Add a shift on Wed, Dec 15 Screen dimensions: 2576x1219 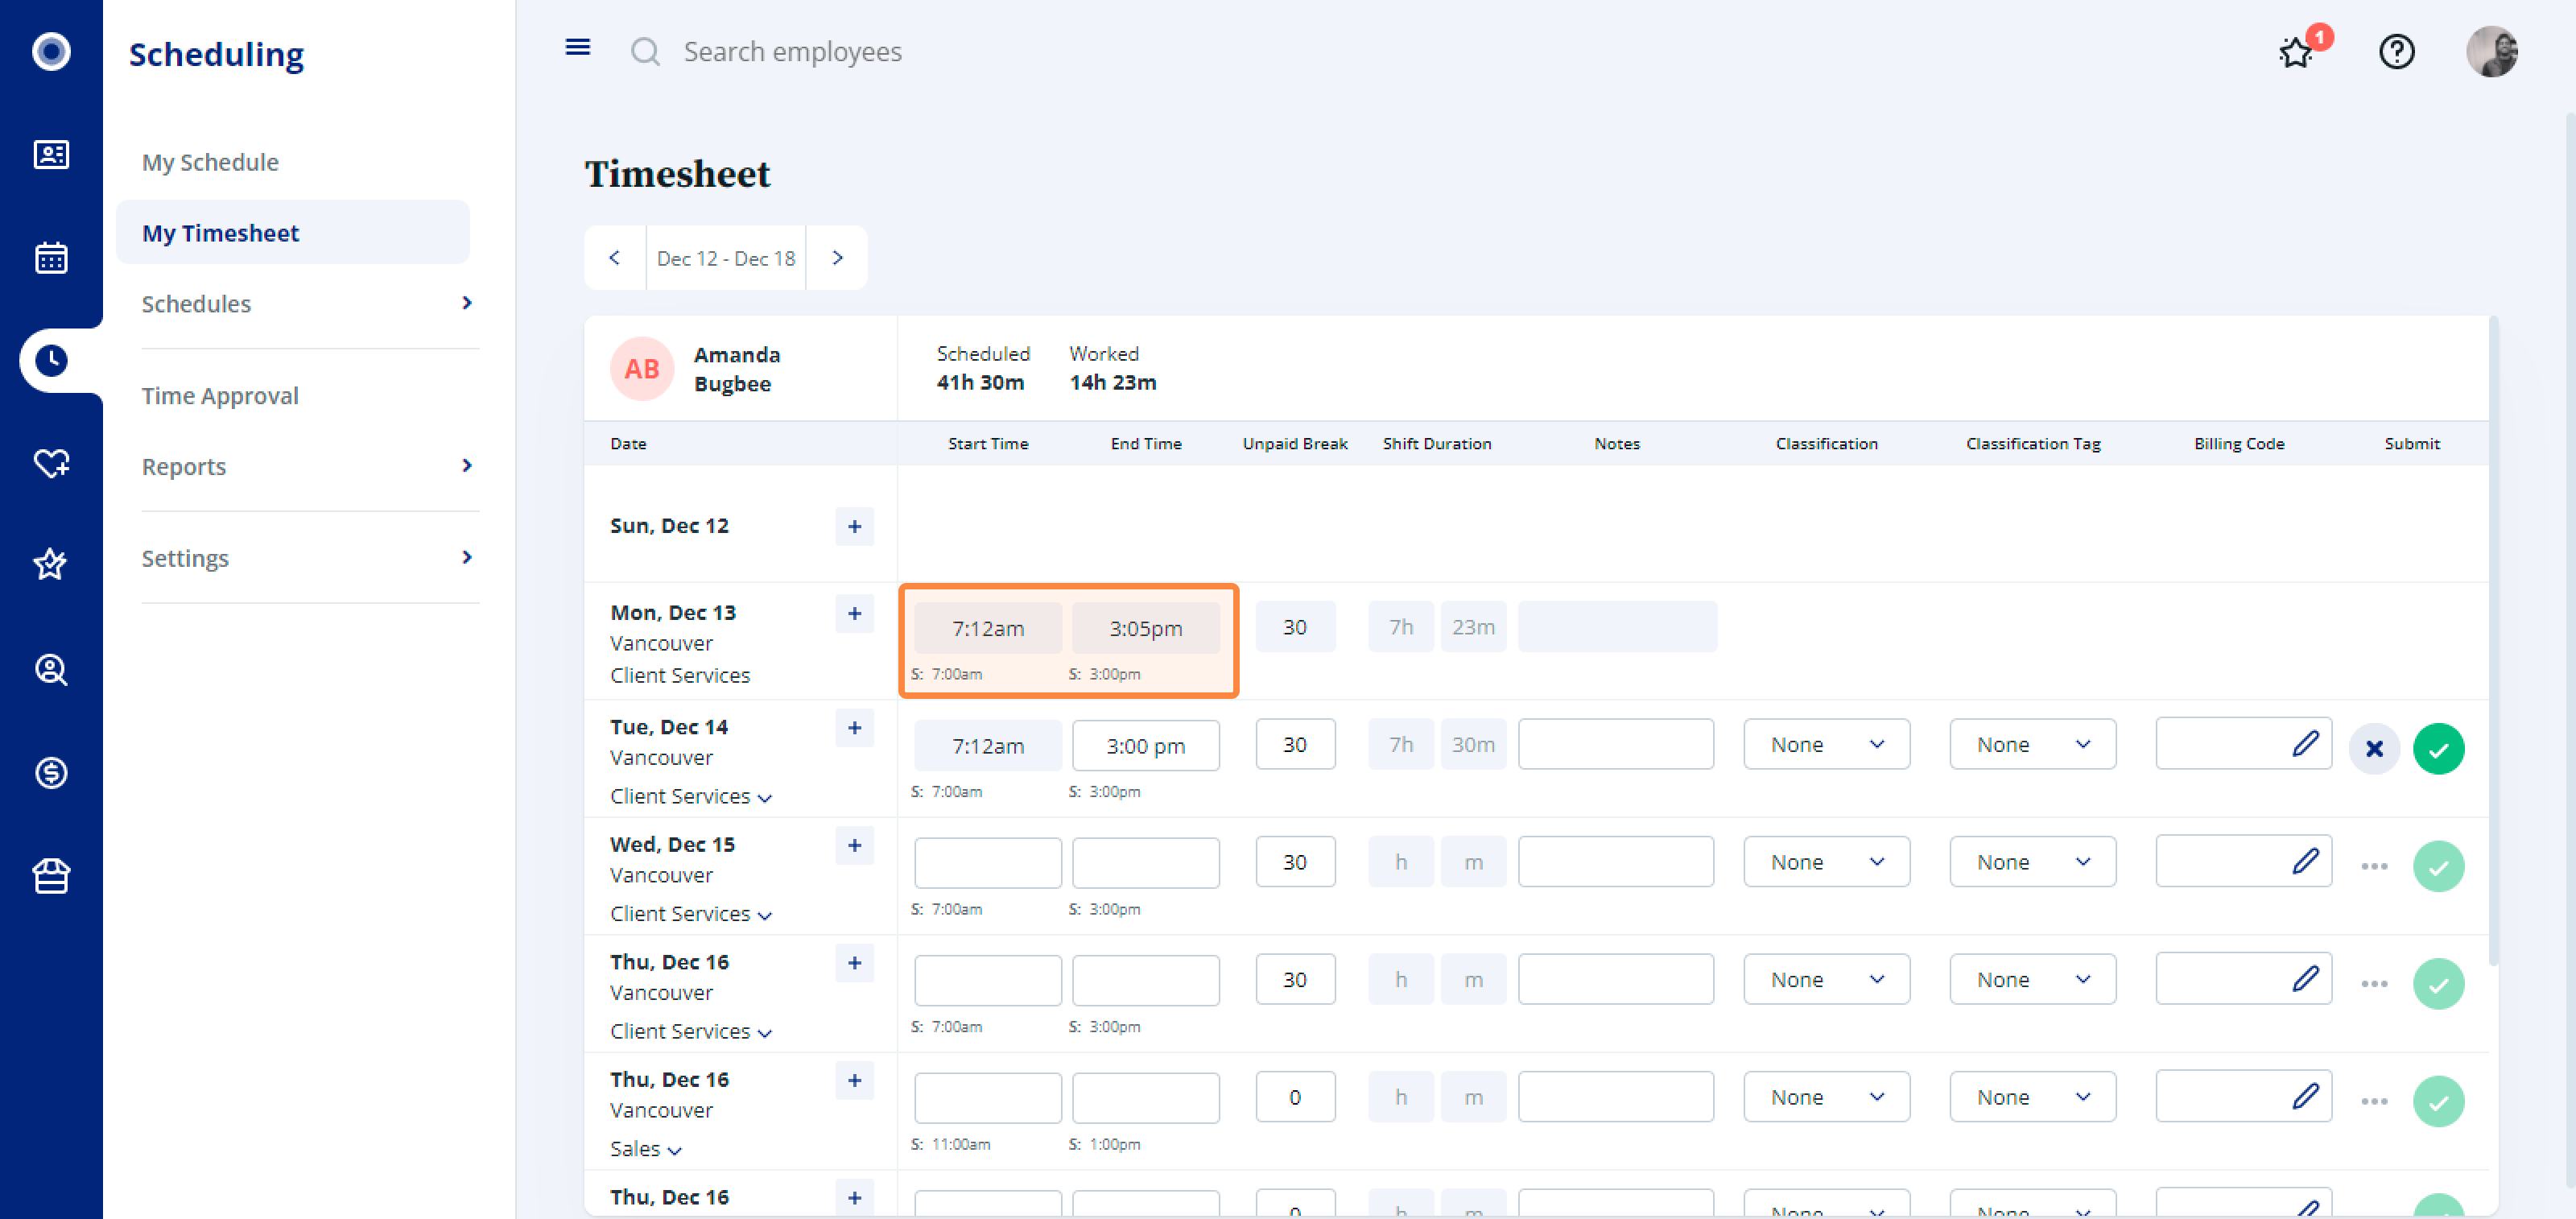click(x=854, y=845)
